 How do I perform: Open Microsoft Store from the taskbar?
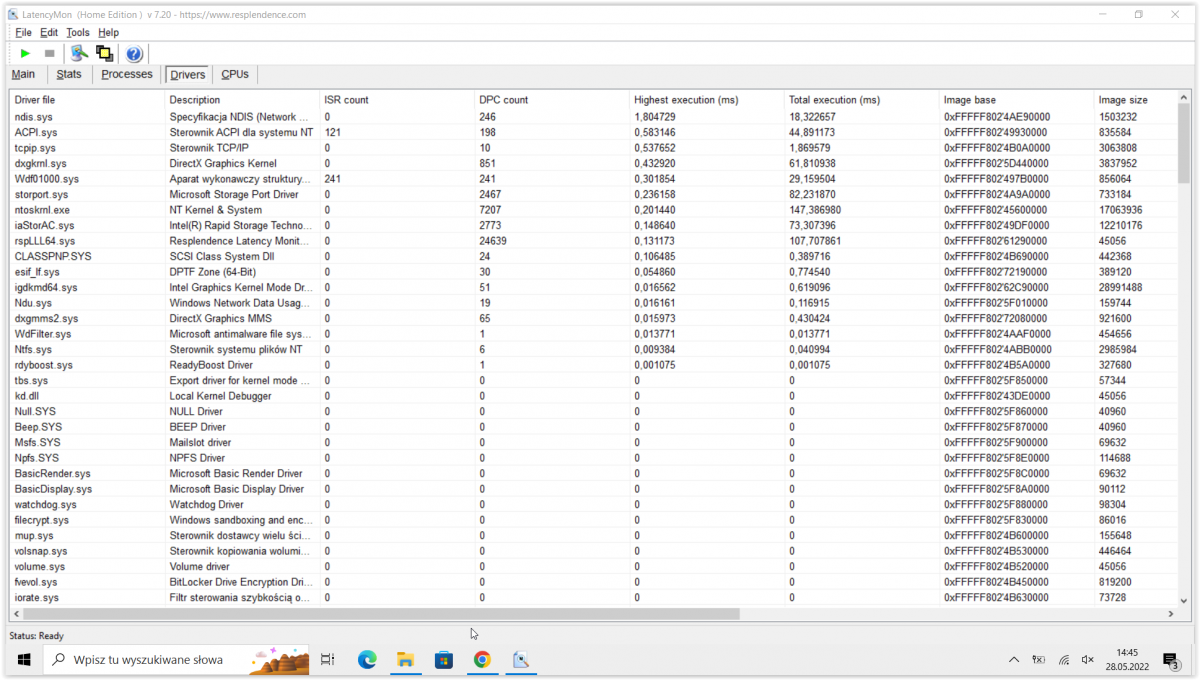pos(444,660)
